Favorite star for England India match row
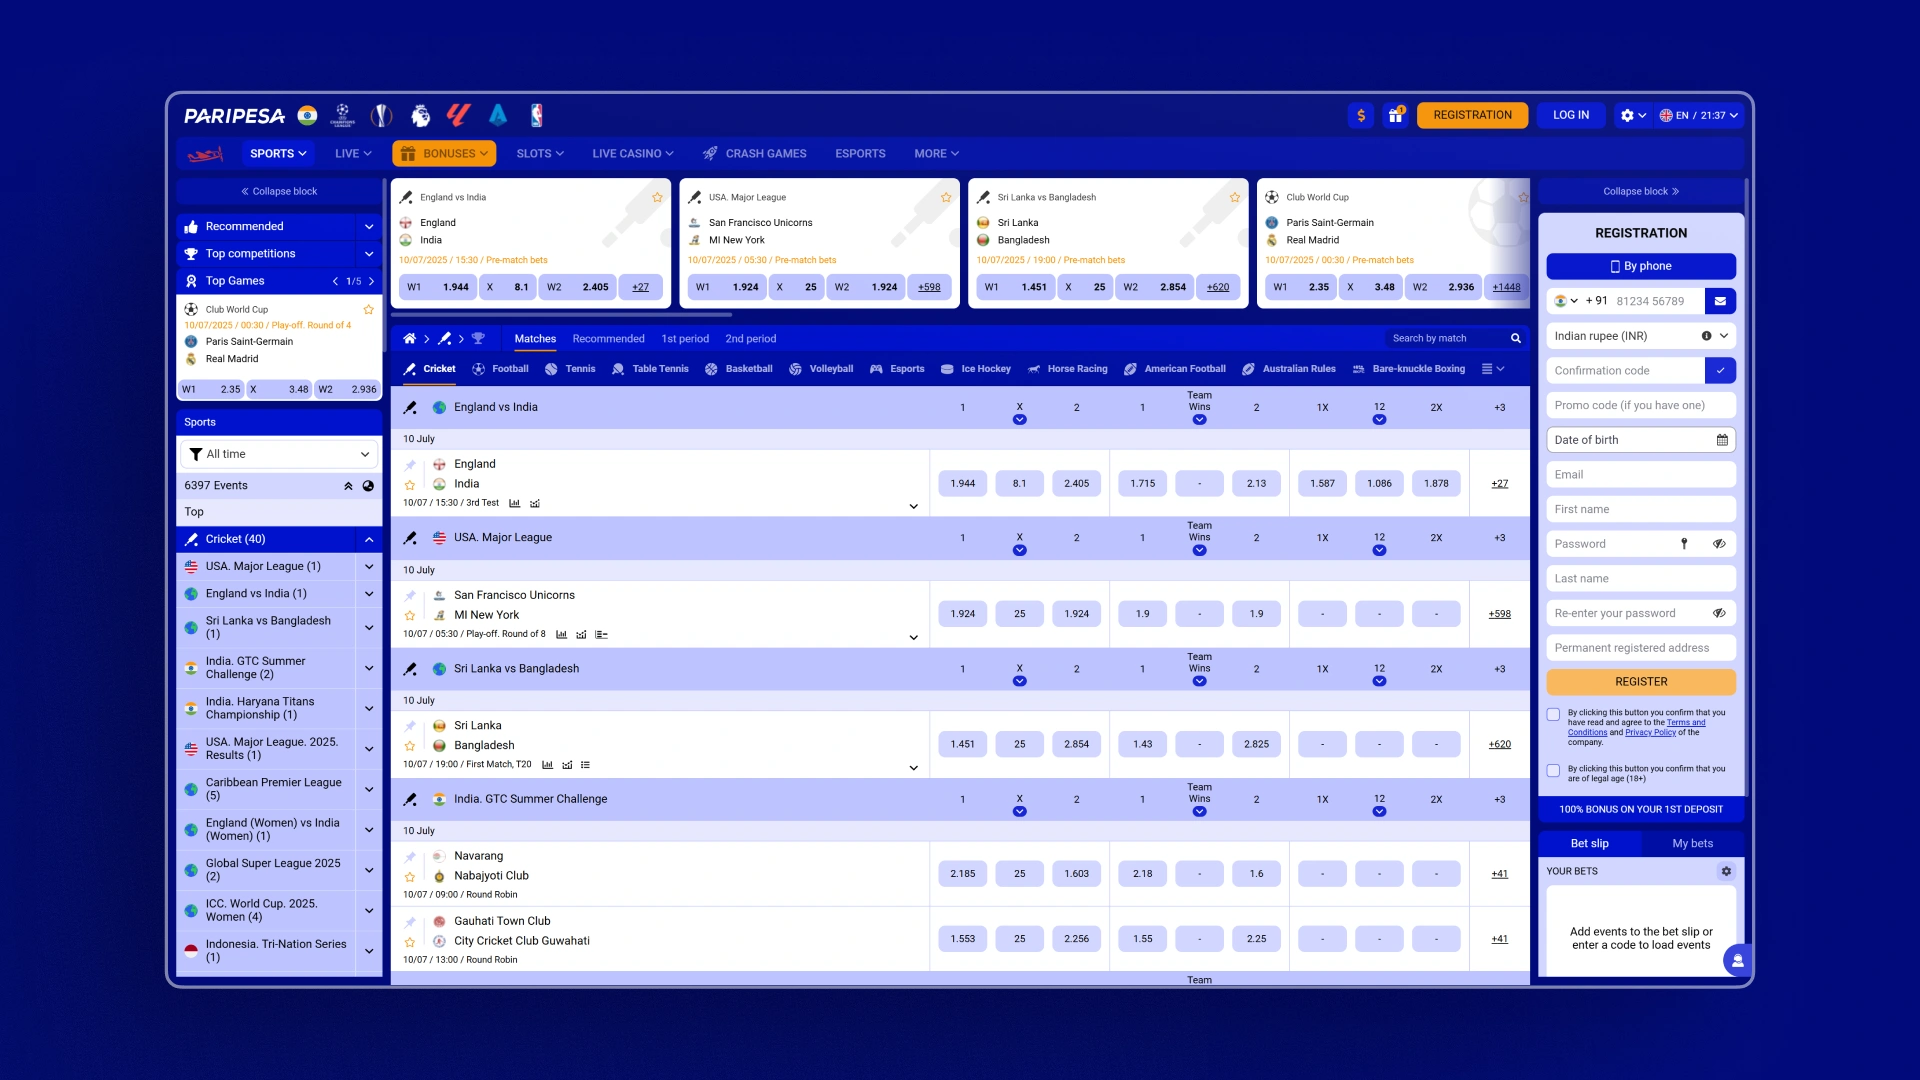 (x=410, y=485)
